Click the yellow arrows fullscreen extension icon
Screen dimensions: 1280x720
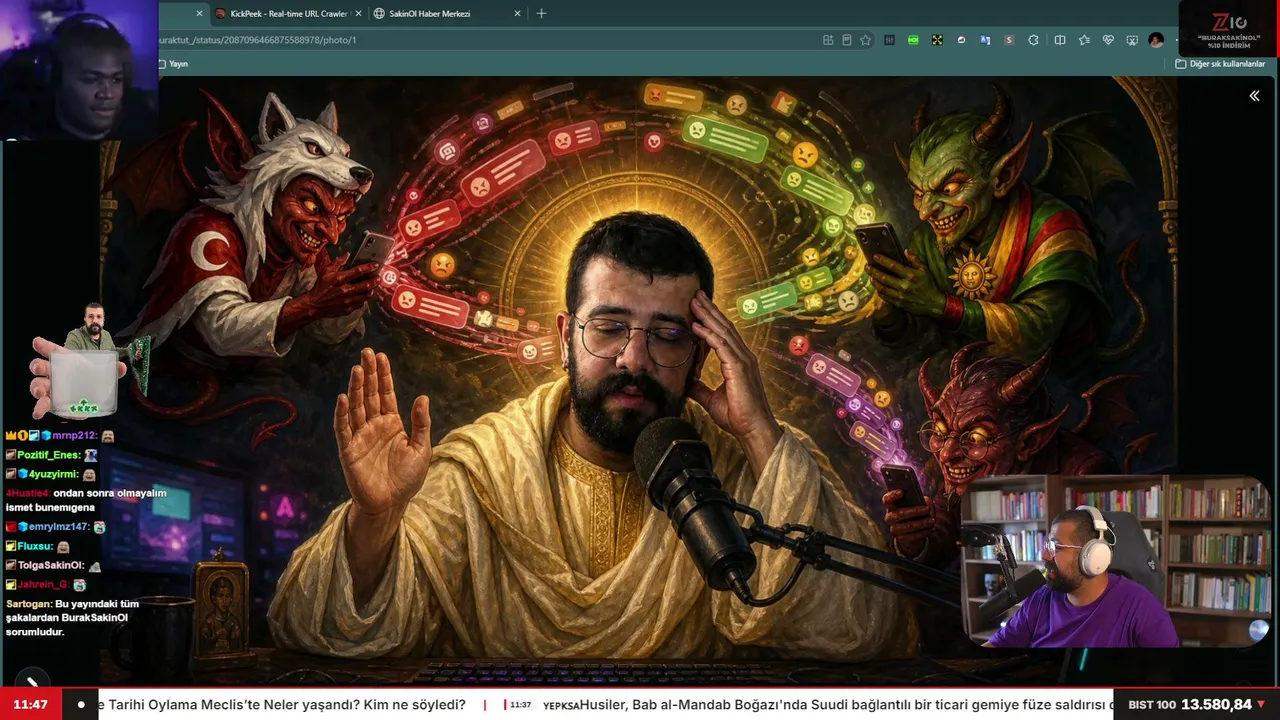coord(937,40)
